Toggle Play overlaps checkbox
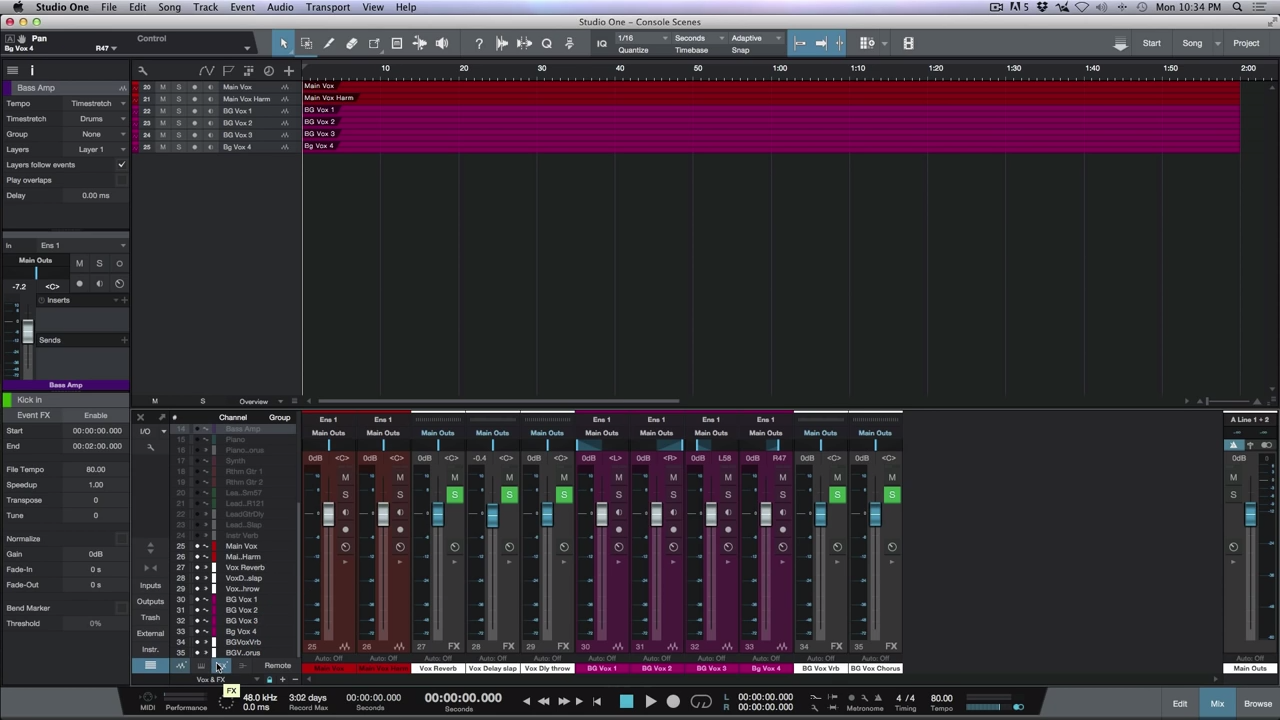The width and height of the screenshot is (1280, 720). pos(121,180)
